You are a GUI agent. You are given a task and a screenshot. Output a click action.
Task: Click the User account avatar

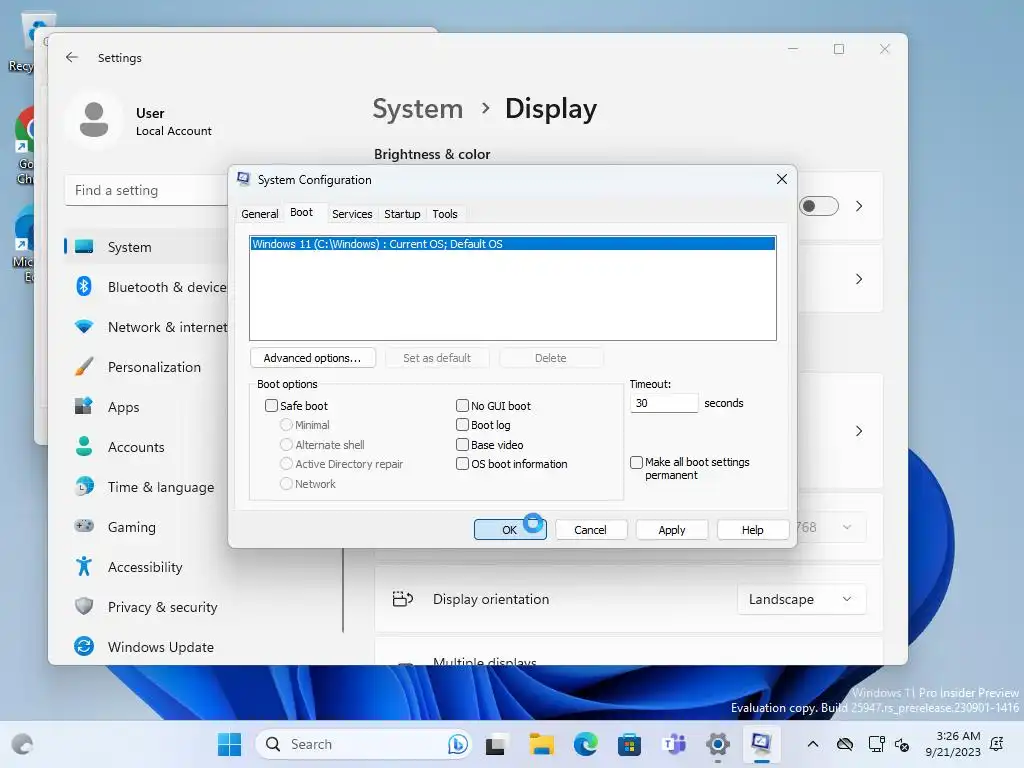tap(94, 120)
